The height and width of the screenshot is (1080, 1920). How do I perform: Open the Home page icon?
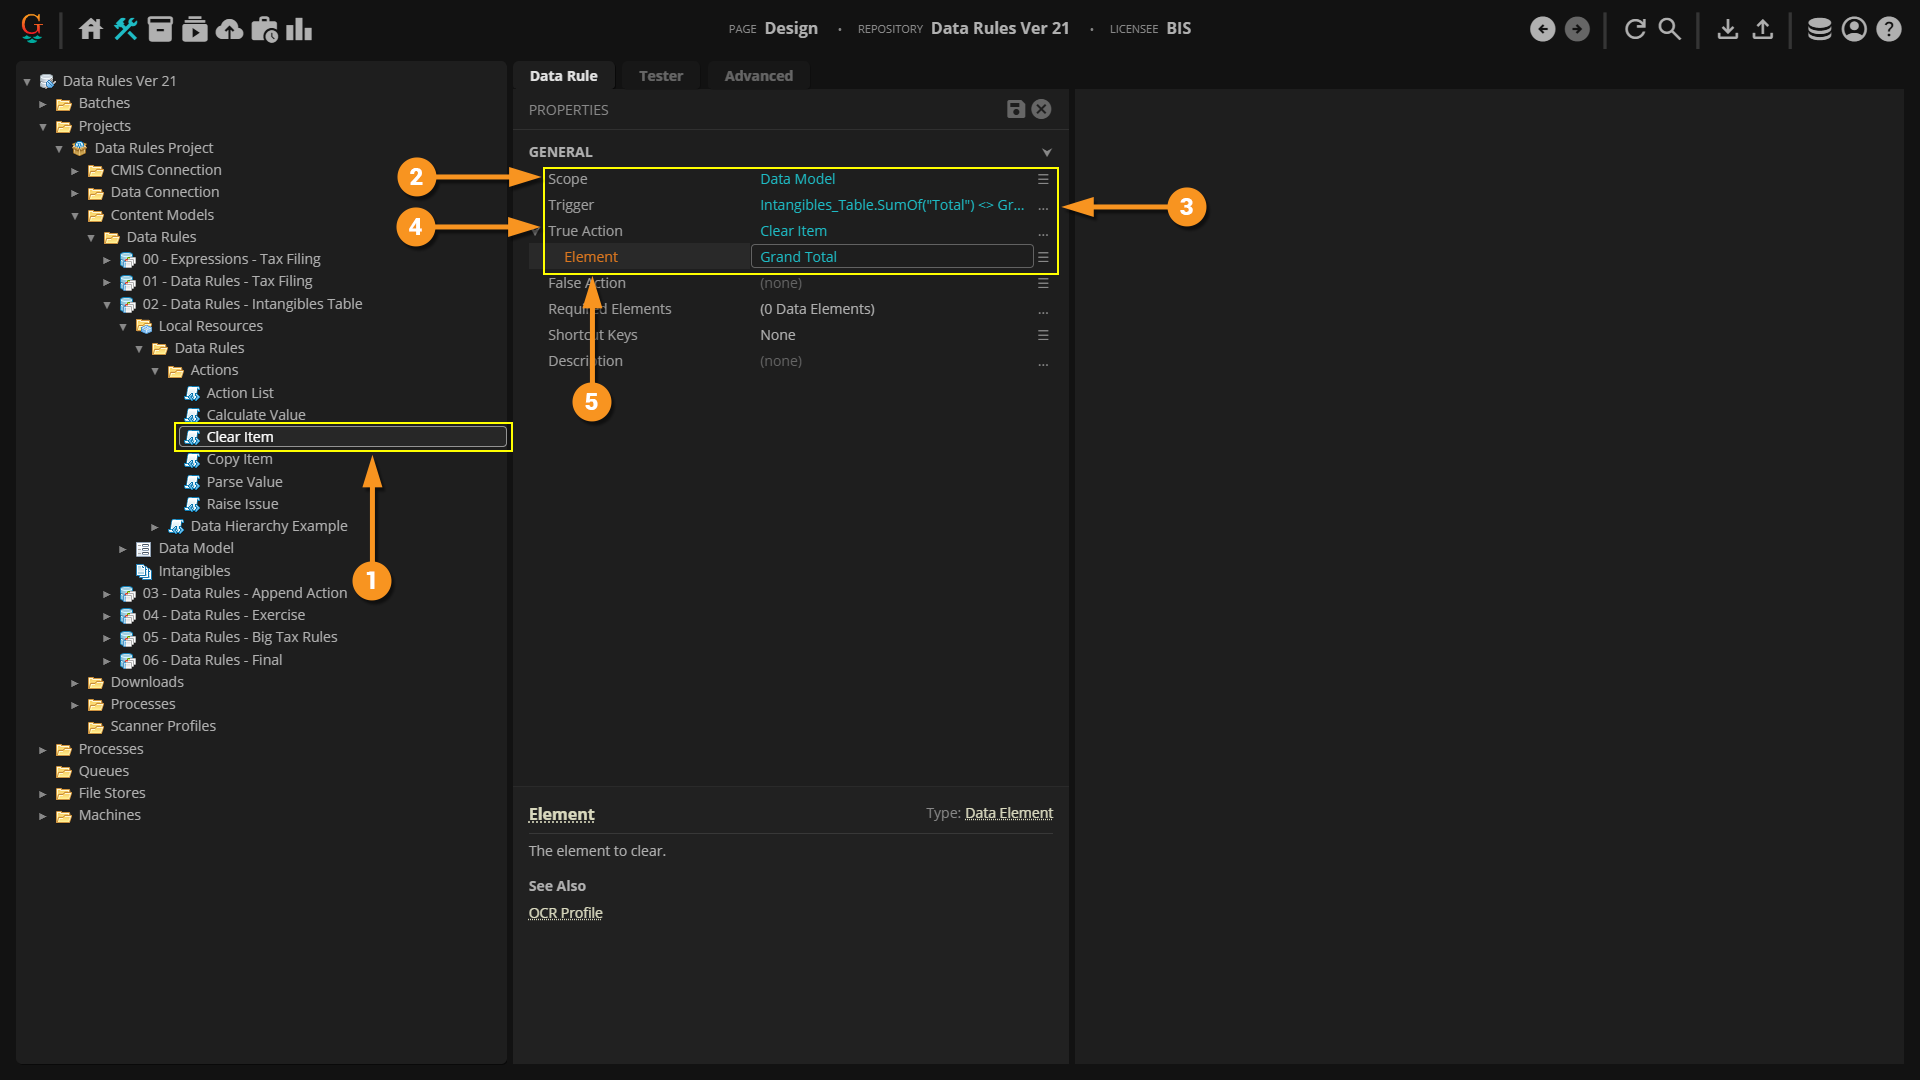tap(91, 29)
